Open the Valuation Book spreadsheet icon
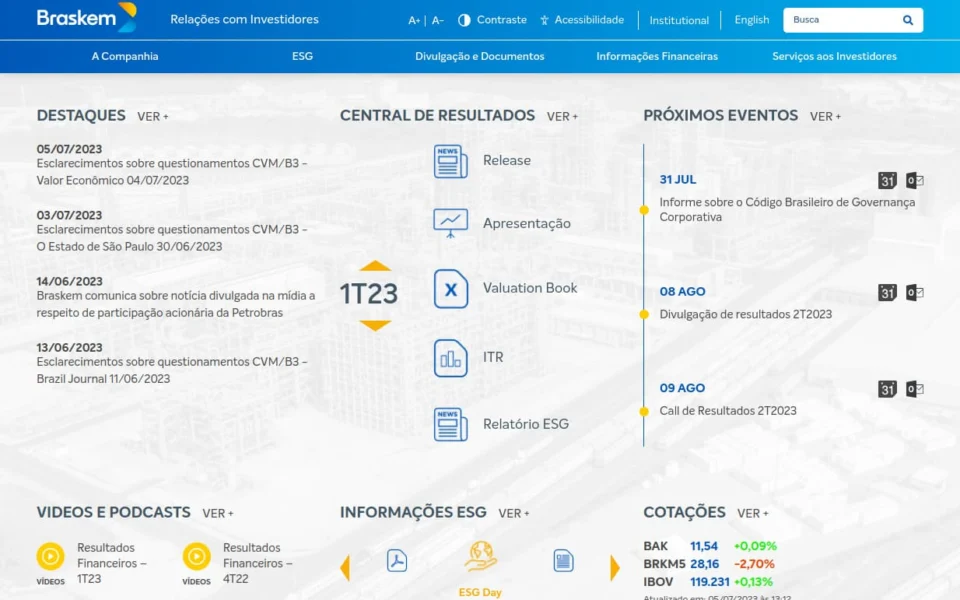The width and height of the screenshot is (960, 600). click(451, 289)
